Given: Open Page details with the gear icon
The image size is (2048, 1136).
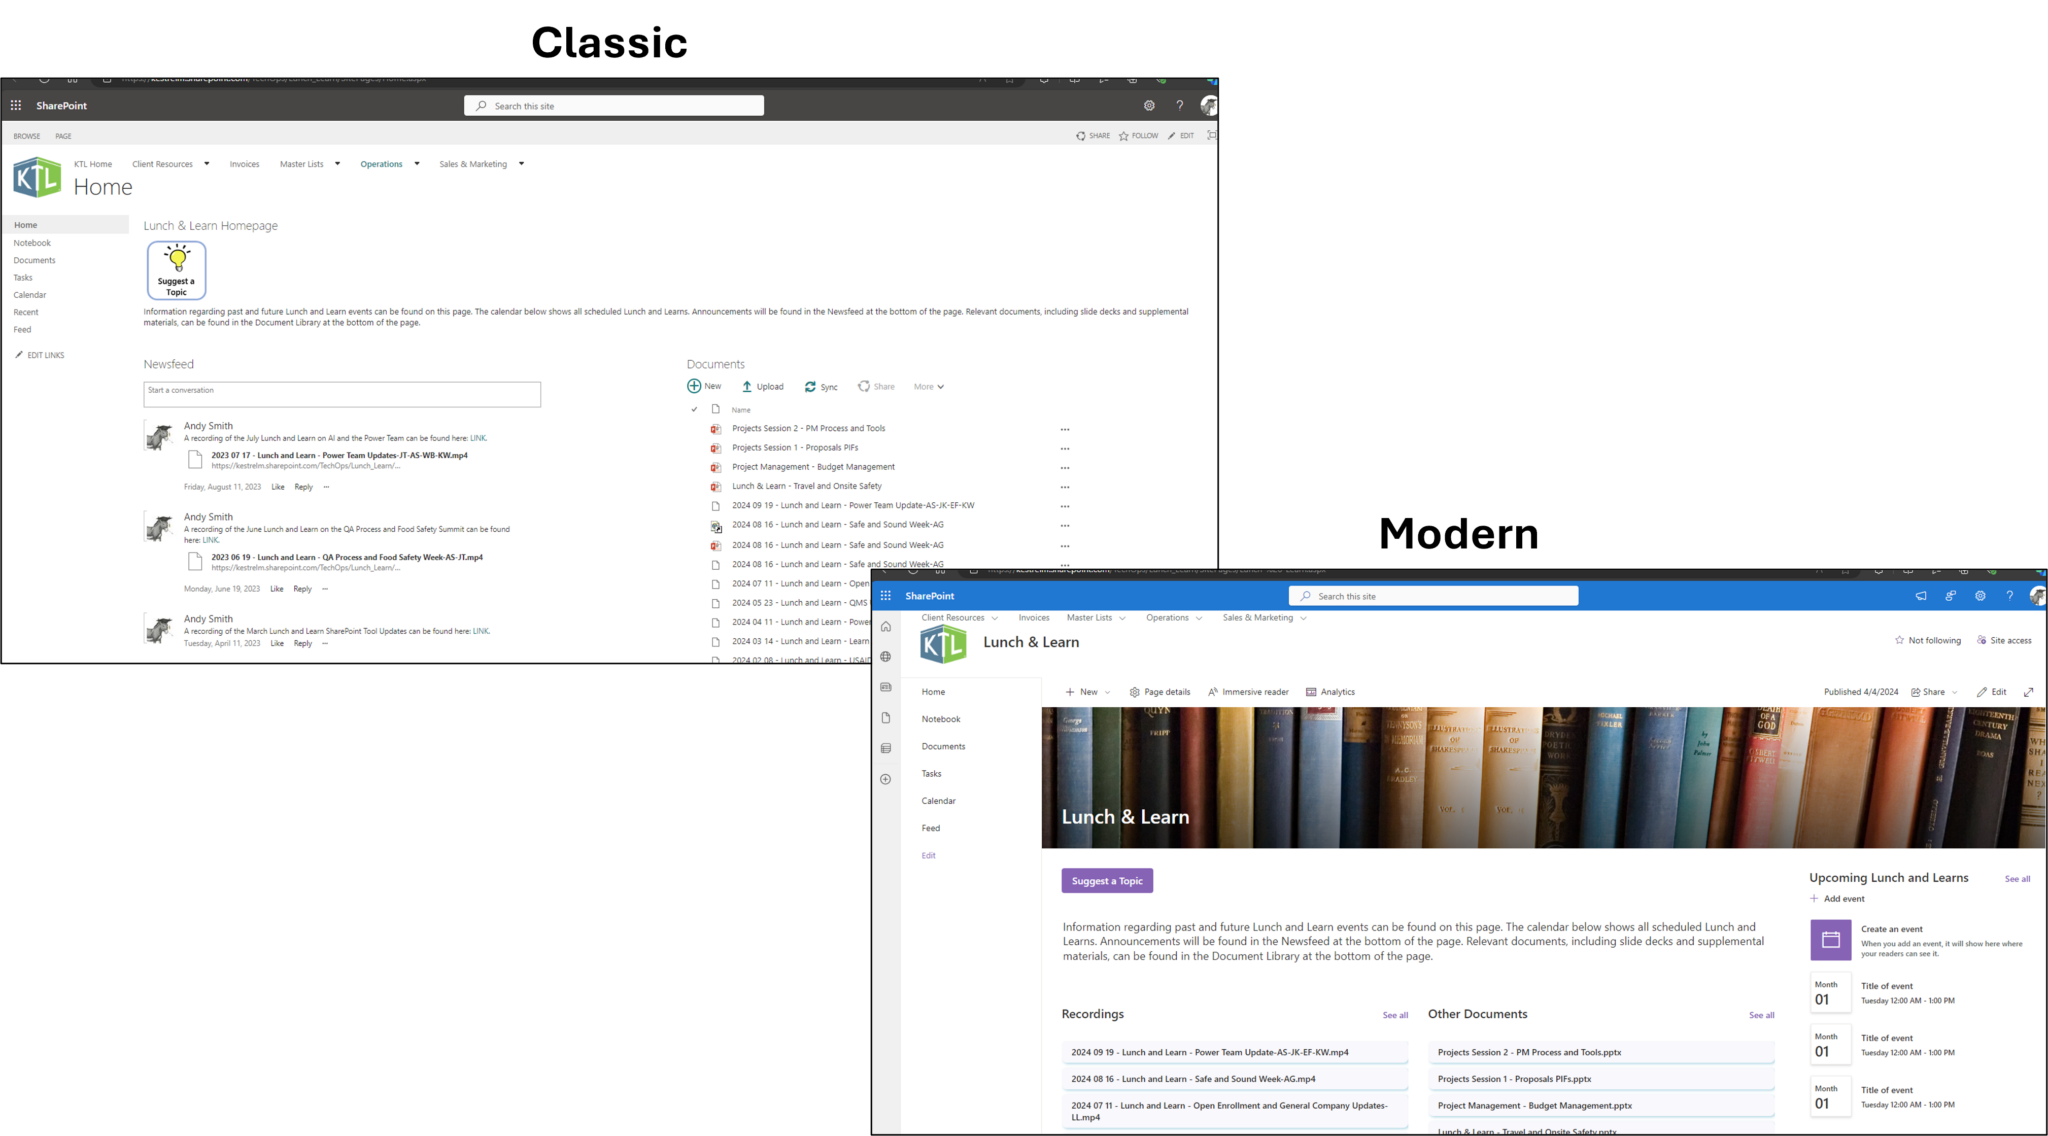Looking at the screenshot, I should click(x=1160, y=691).
